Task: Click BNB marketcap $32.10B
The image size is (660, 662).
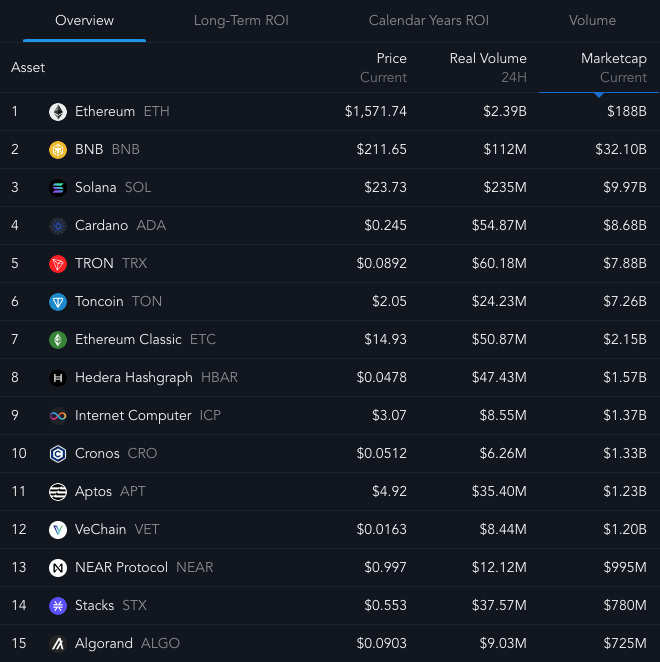Action: click(x=621, y=149)
